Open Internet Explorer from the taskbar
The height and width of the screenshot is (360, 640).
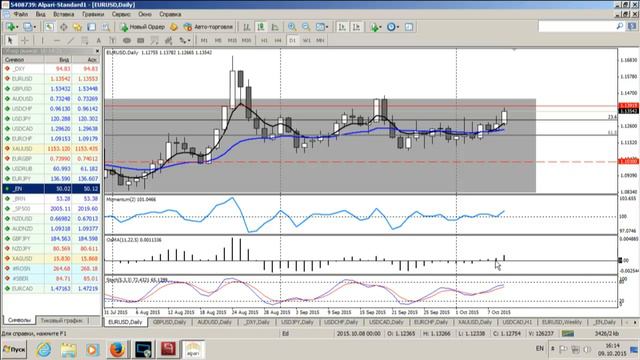(x=43, y=349)
